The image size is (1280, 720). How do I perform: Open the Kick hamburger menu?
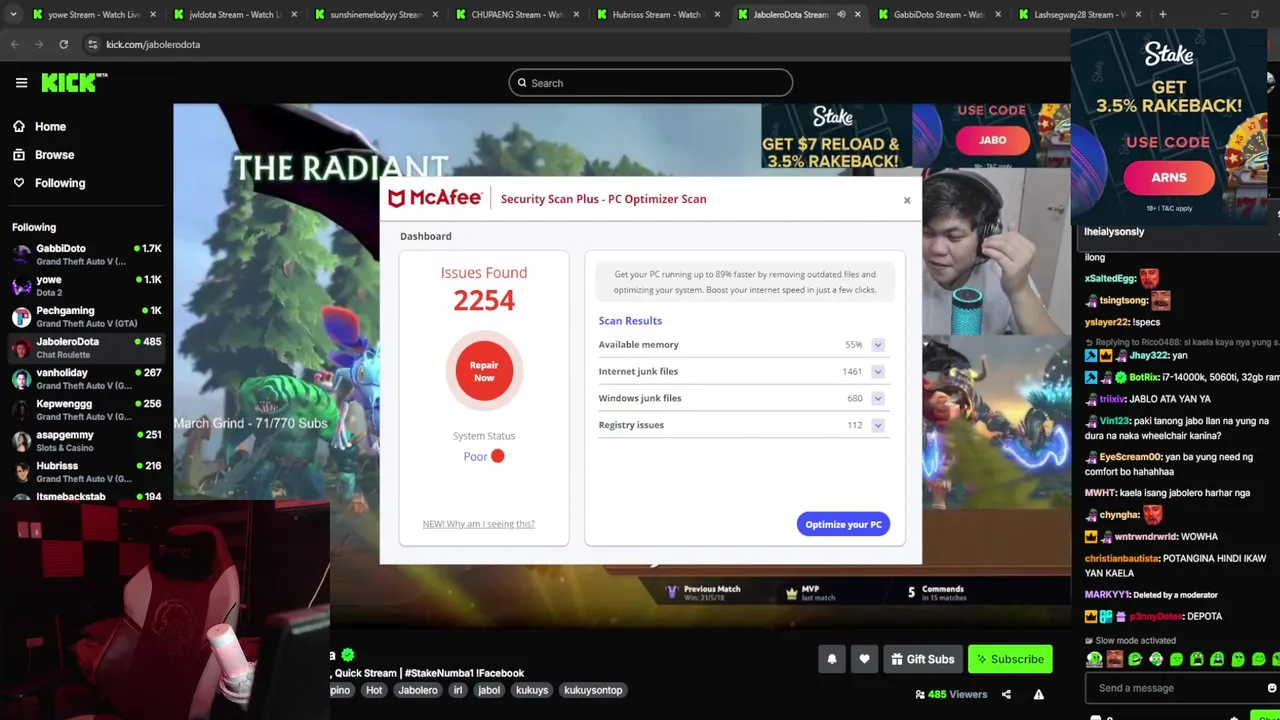[x=21, y=83]
